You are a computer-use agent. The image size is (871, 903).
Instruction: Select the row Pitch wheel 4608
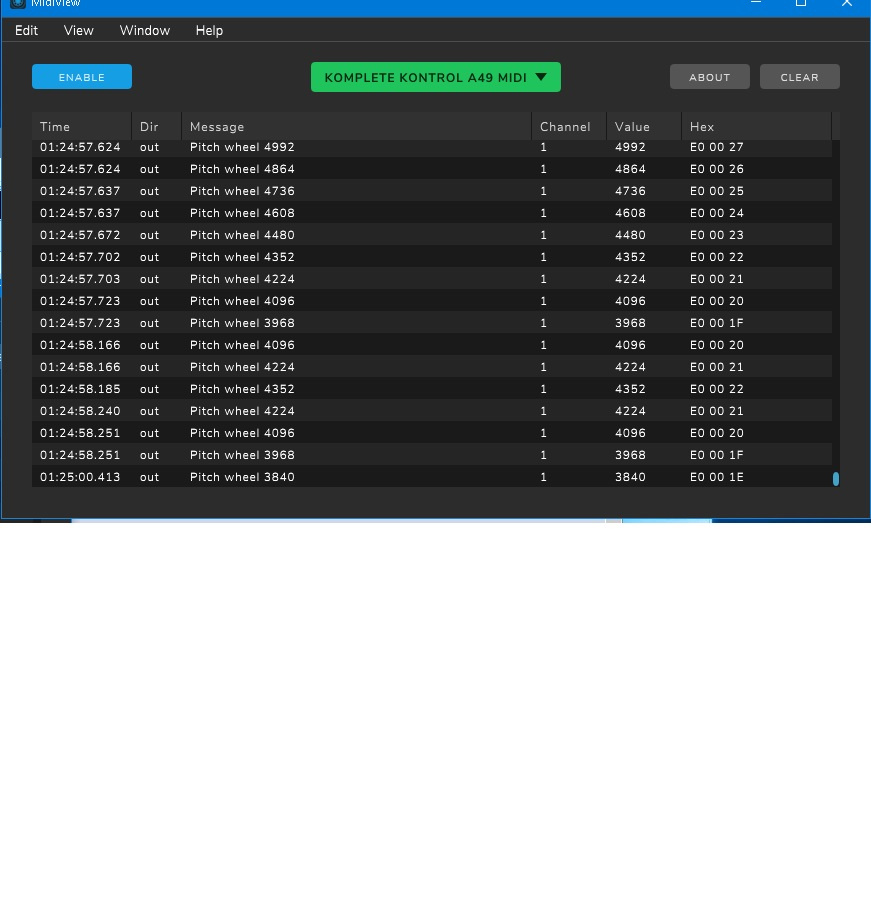coord(432,213)
